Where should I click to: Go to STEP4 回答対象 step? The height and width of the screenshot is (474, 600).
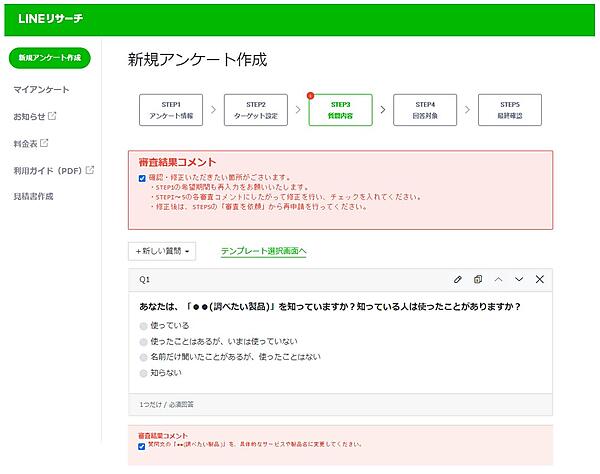tap(425, 110)
